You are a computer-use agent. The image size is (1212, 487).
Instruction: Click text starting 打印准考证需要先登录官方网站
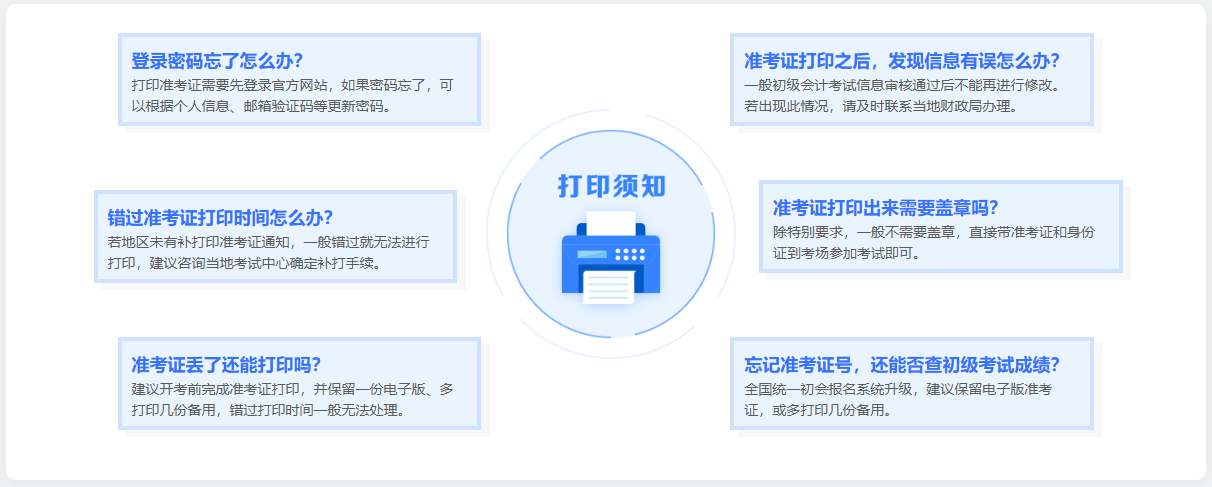[292, 84]
